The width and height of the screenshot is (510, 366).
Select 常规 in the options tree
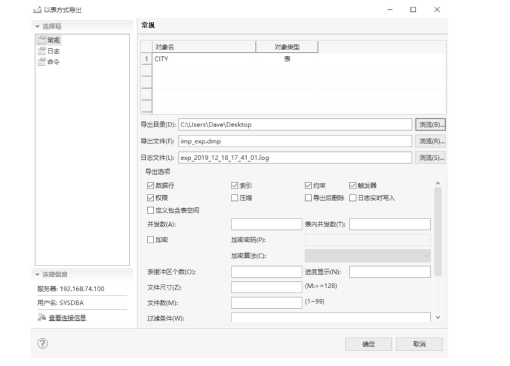(53, 40)
